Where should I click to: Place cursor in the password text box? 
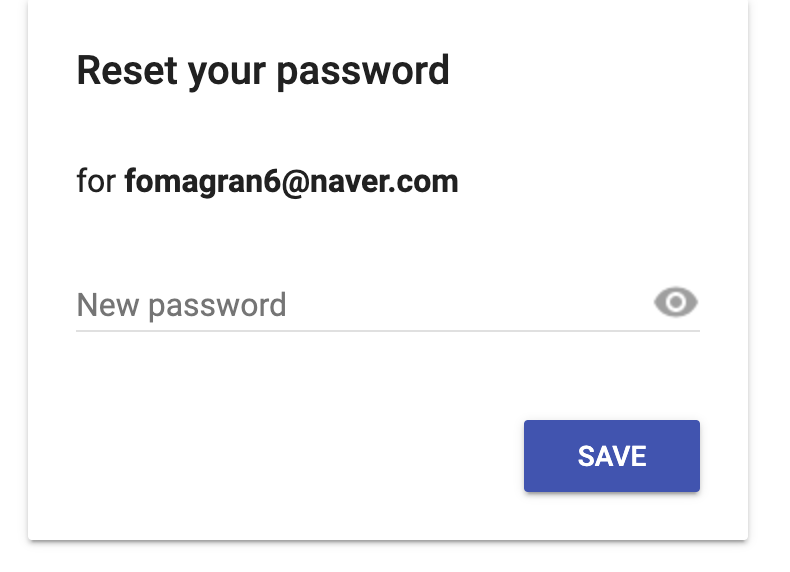pyautogui.click(x=363, y=304)
